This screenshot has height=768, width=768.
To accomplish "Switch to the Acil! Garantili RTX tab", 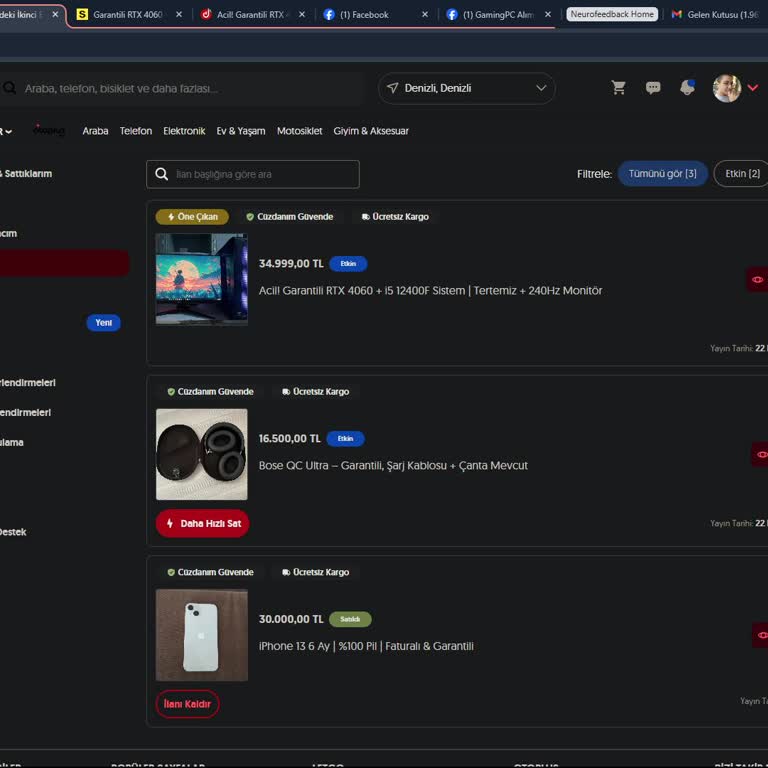I will [x=250, y=15].
